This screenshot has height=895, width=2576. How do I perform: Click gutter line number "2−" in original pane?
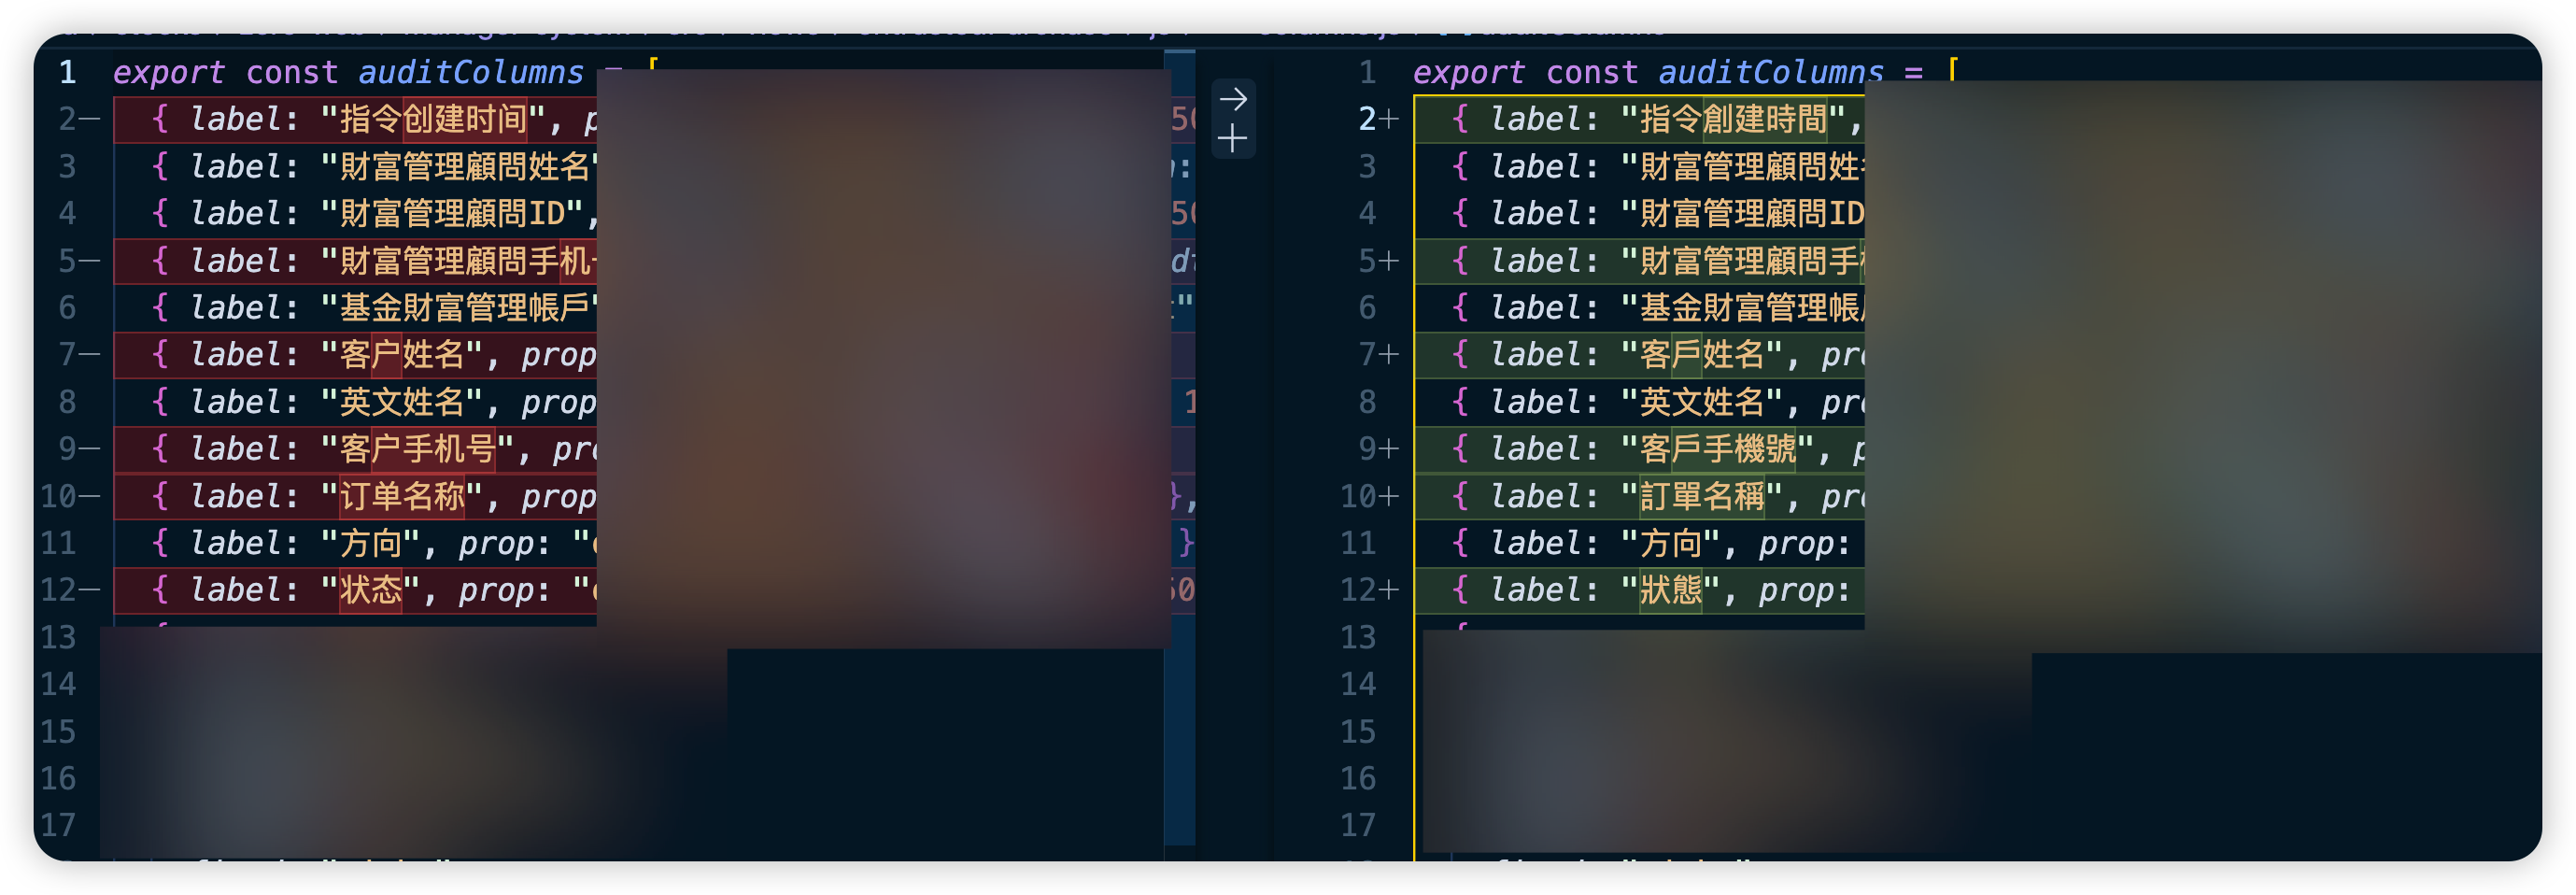click(78, 119)
